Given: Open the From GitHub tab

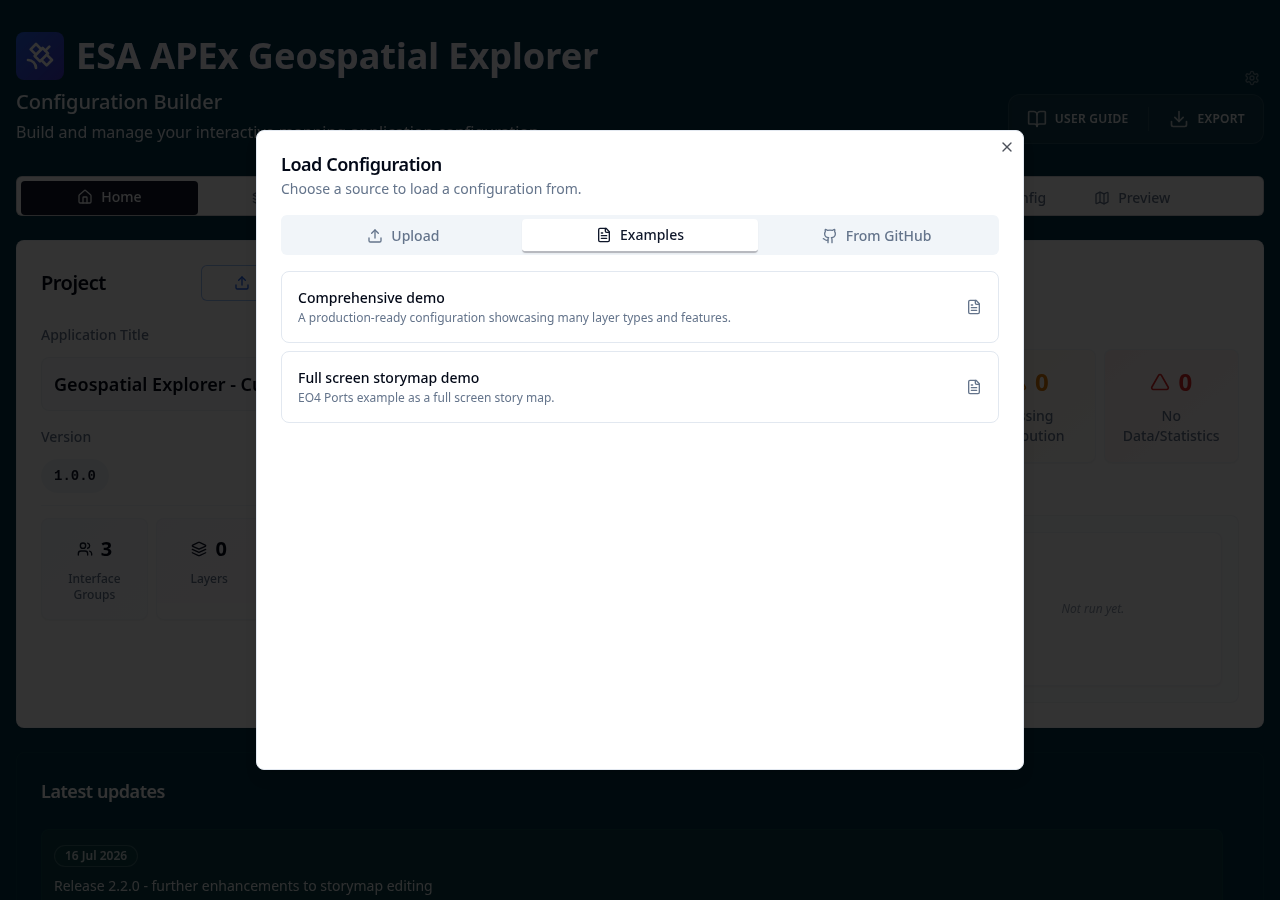Looking at the screenshot, I should tap(876, 236).
